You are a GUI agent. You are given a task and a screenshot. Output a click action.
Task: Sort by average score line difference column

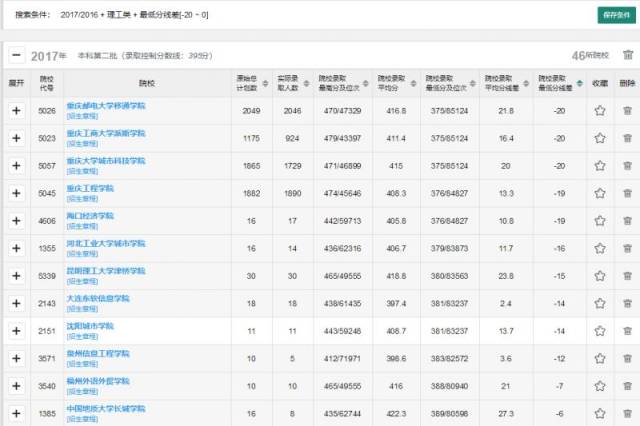[526, 83]
